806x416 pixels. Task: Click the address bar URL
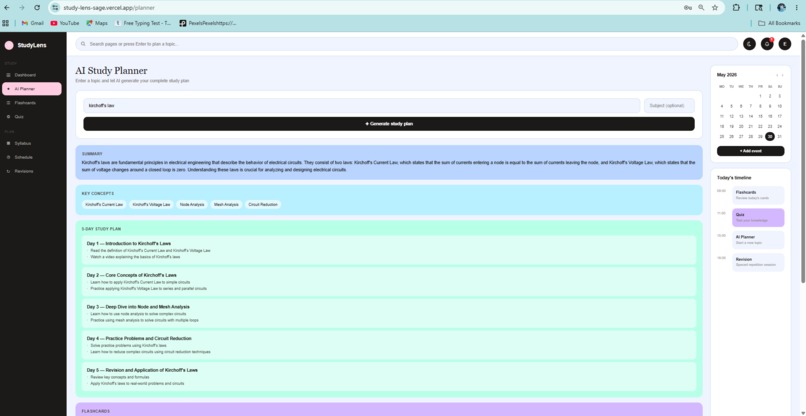pyautogui.click(x=109, y=8)
